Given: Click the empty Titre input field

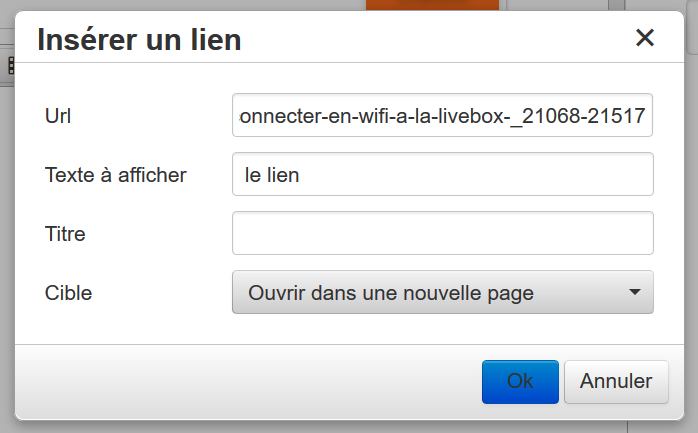Looking at the screenshot, I should [442, 233].
